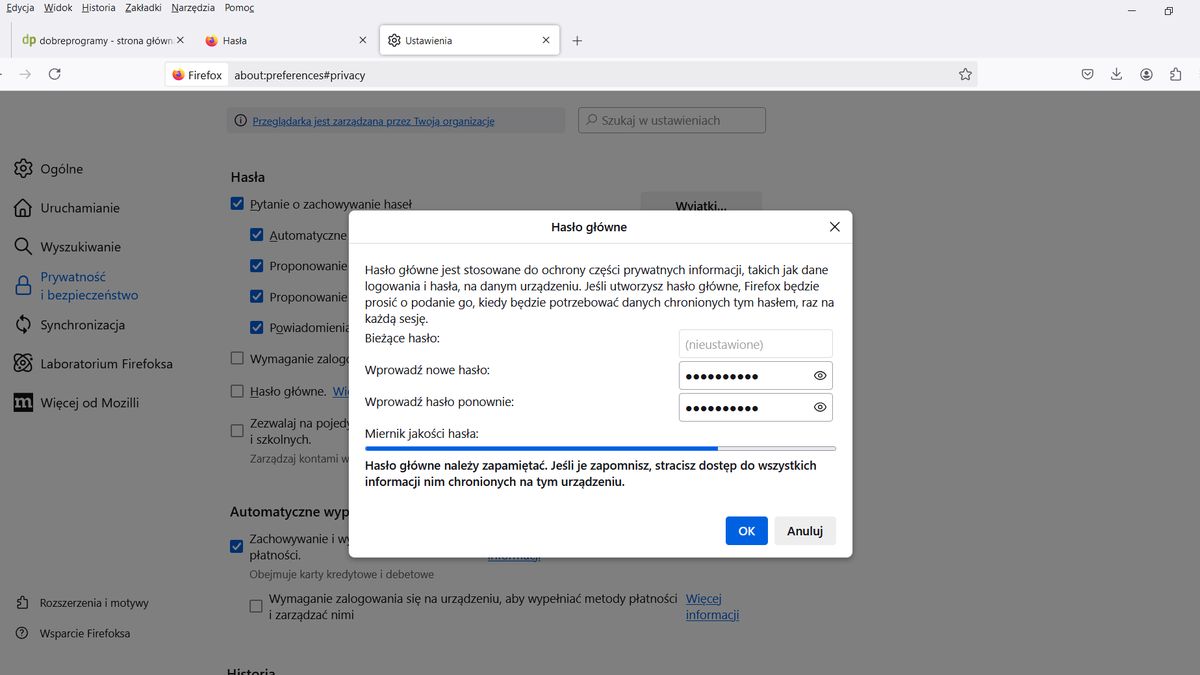Open the downloads panel icon
This screenshot has height=675, width=1200.
(1116, 74)
